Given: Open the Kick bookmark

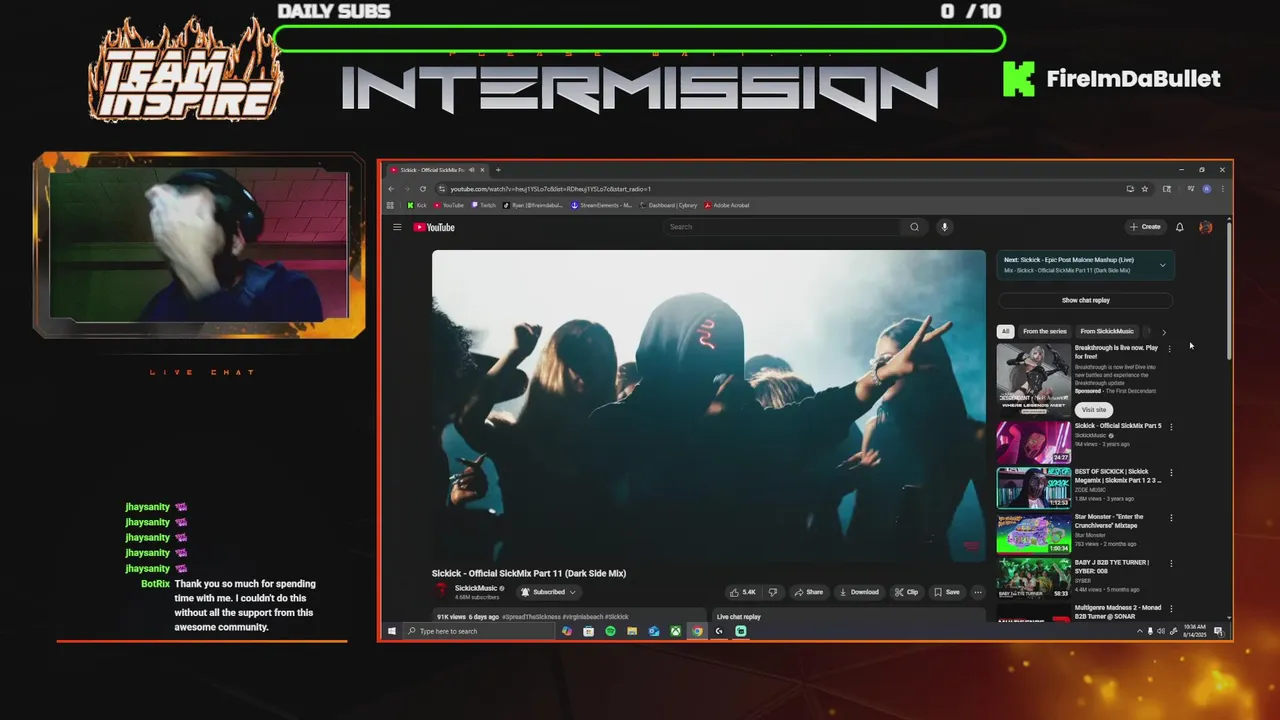Looking at the screenshot, I should tap(417, 205).
